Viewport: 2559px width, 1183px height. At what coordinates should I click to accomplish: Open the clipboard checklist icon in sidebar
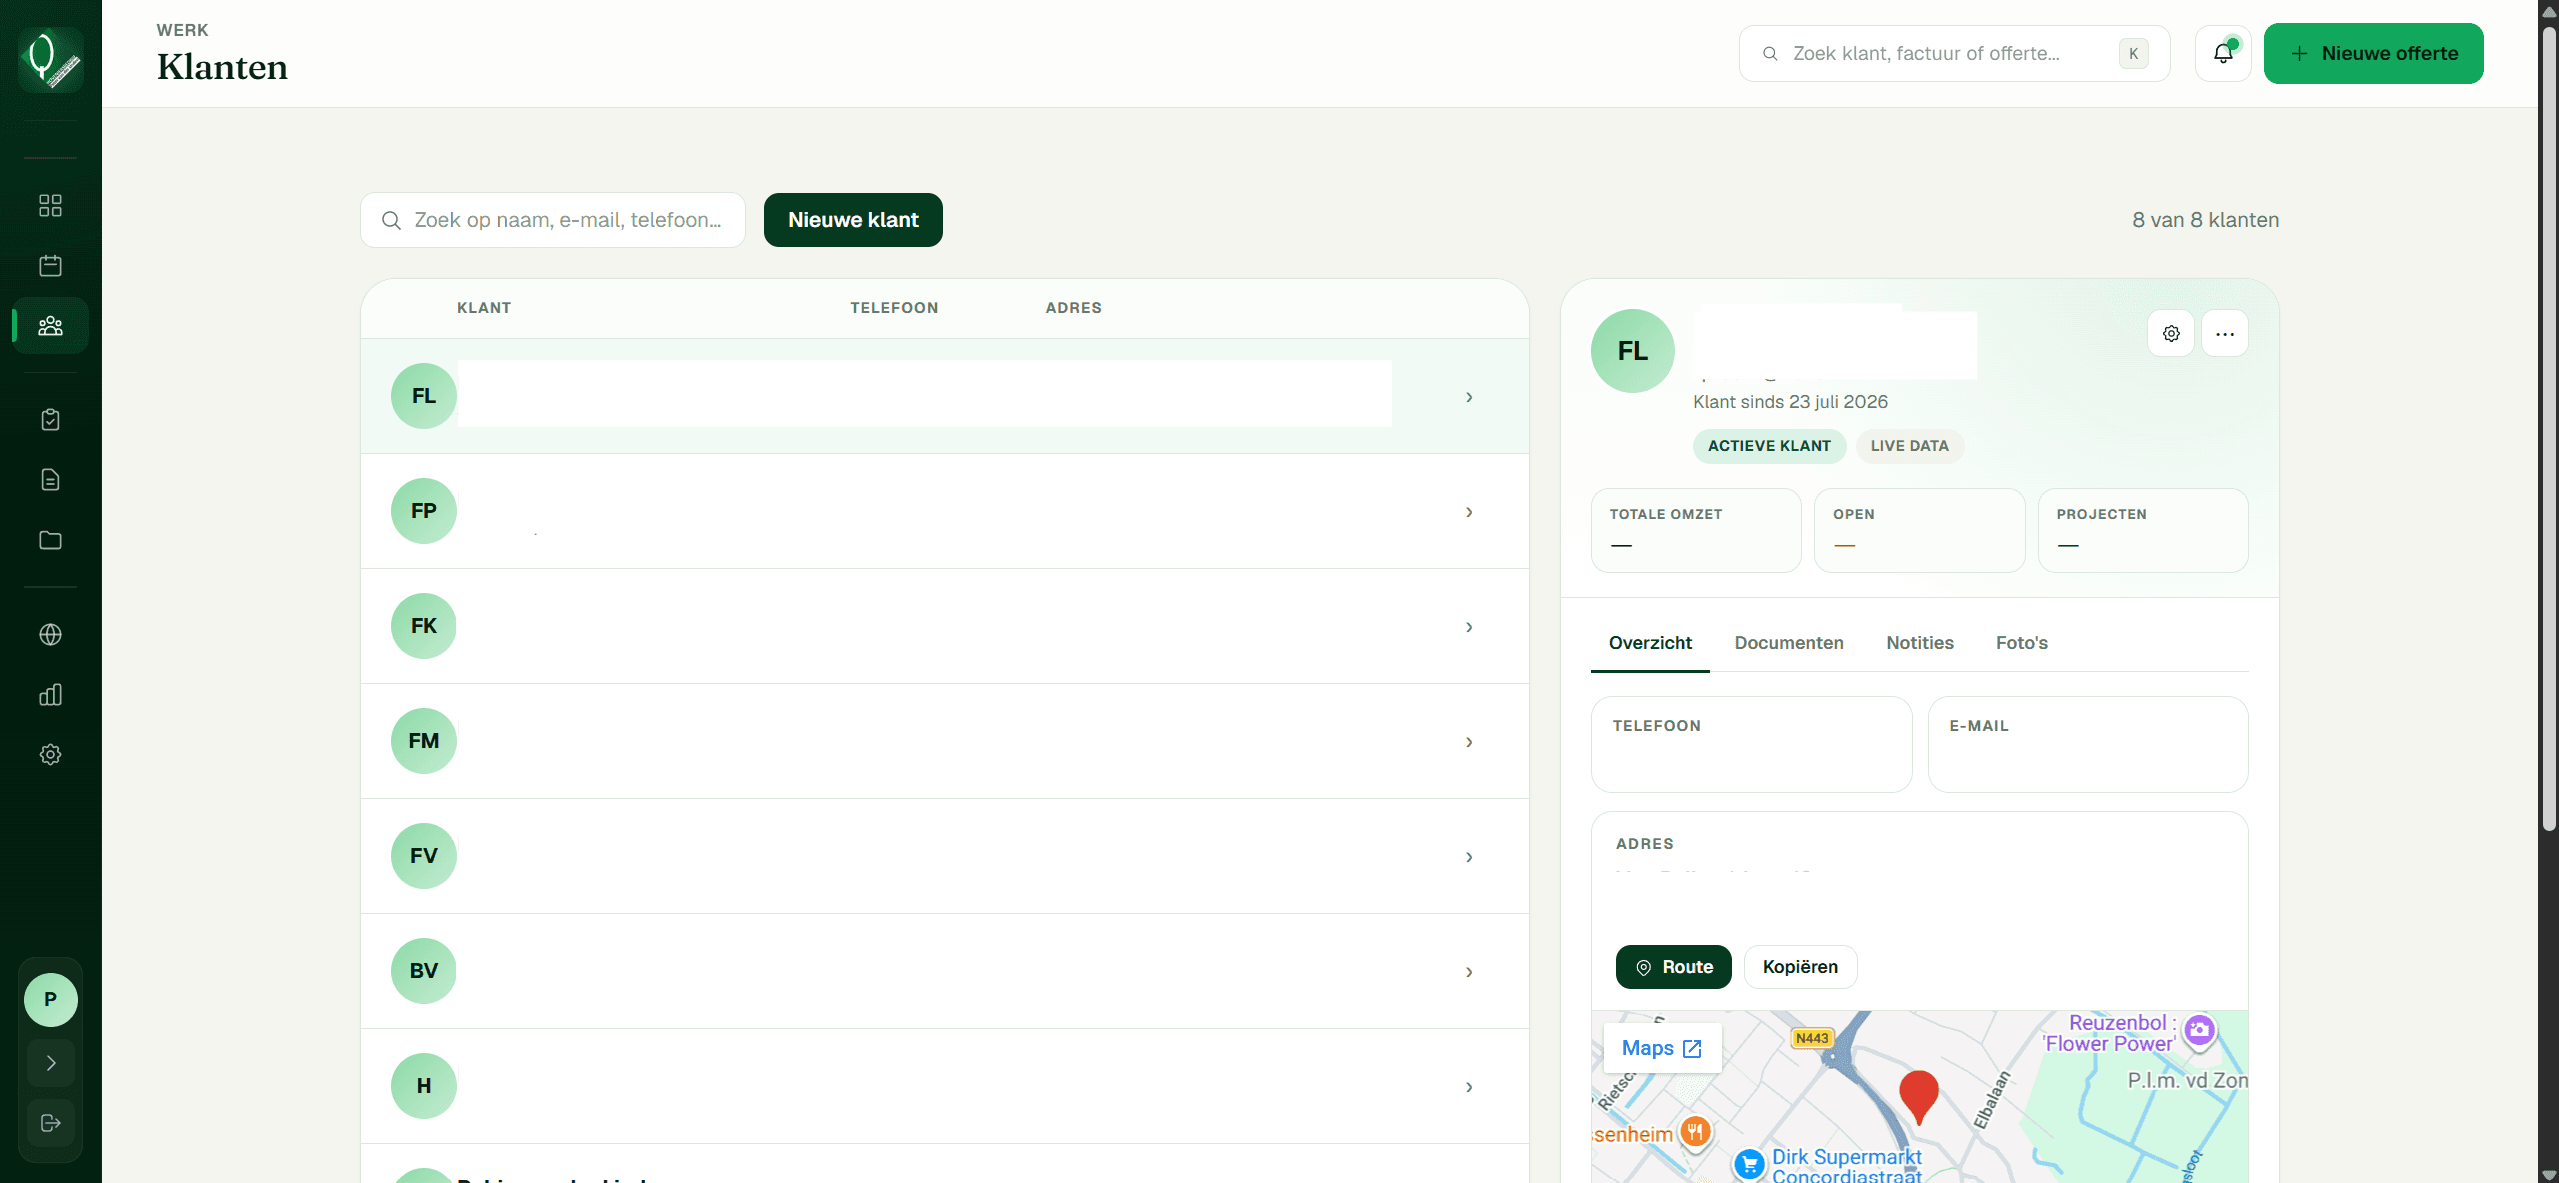50,420
